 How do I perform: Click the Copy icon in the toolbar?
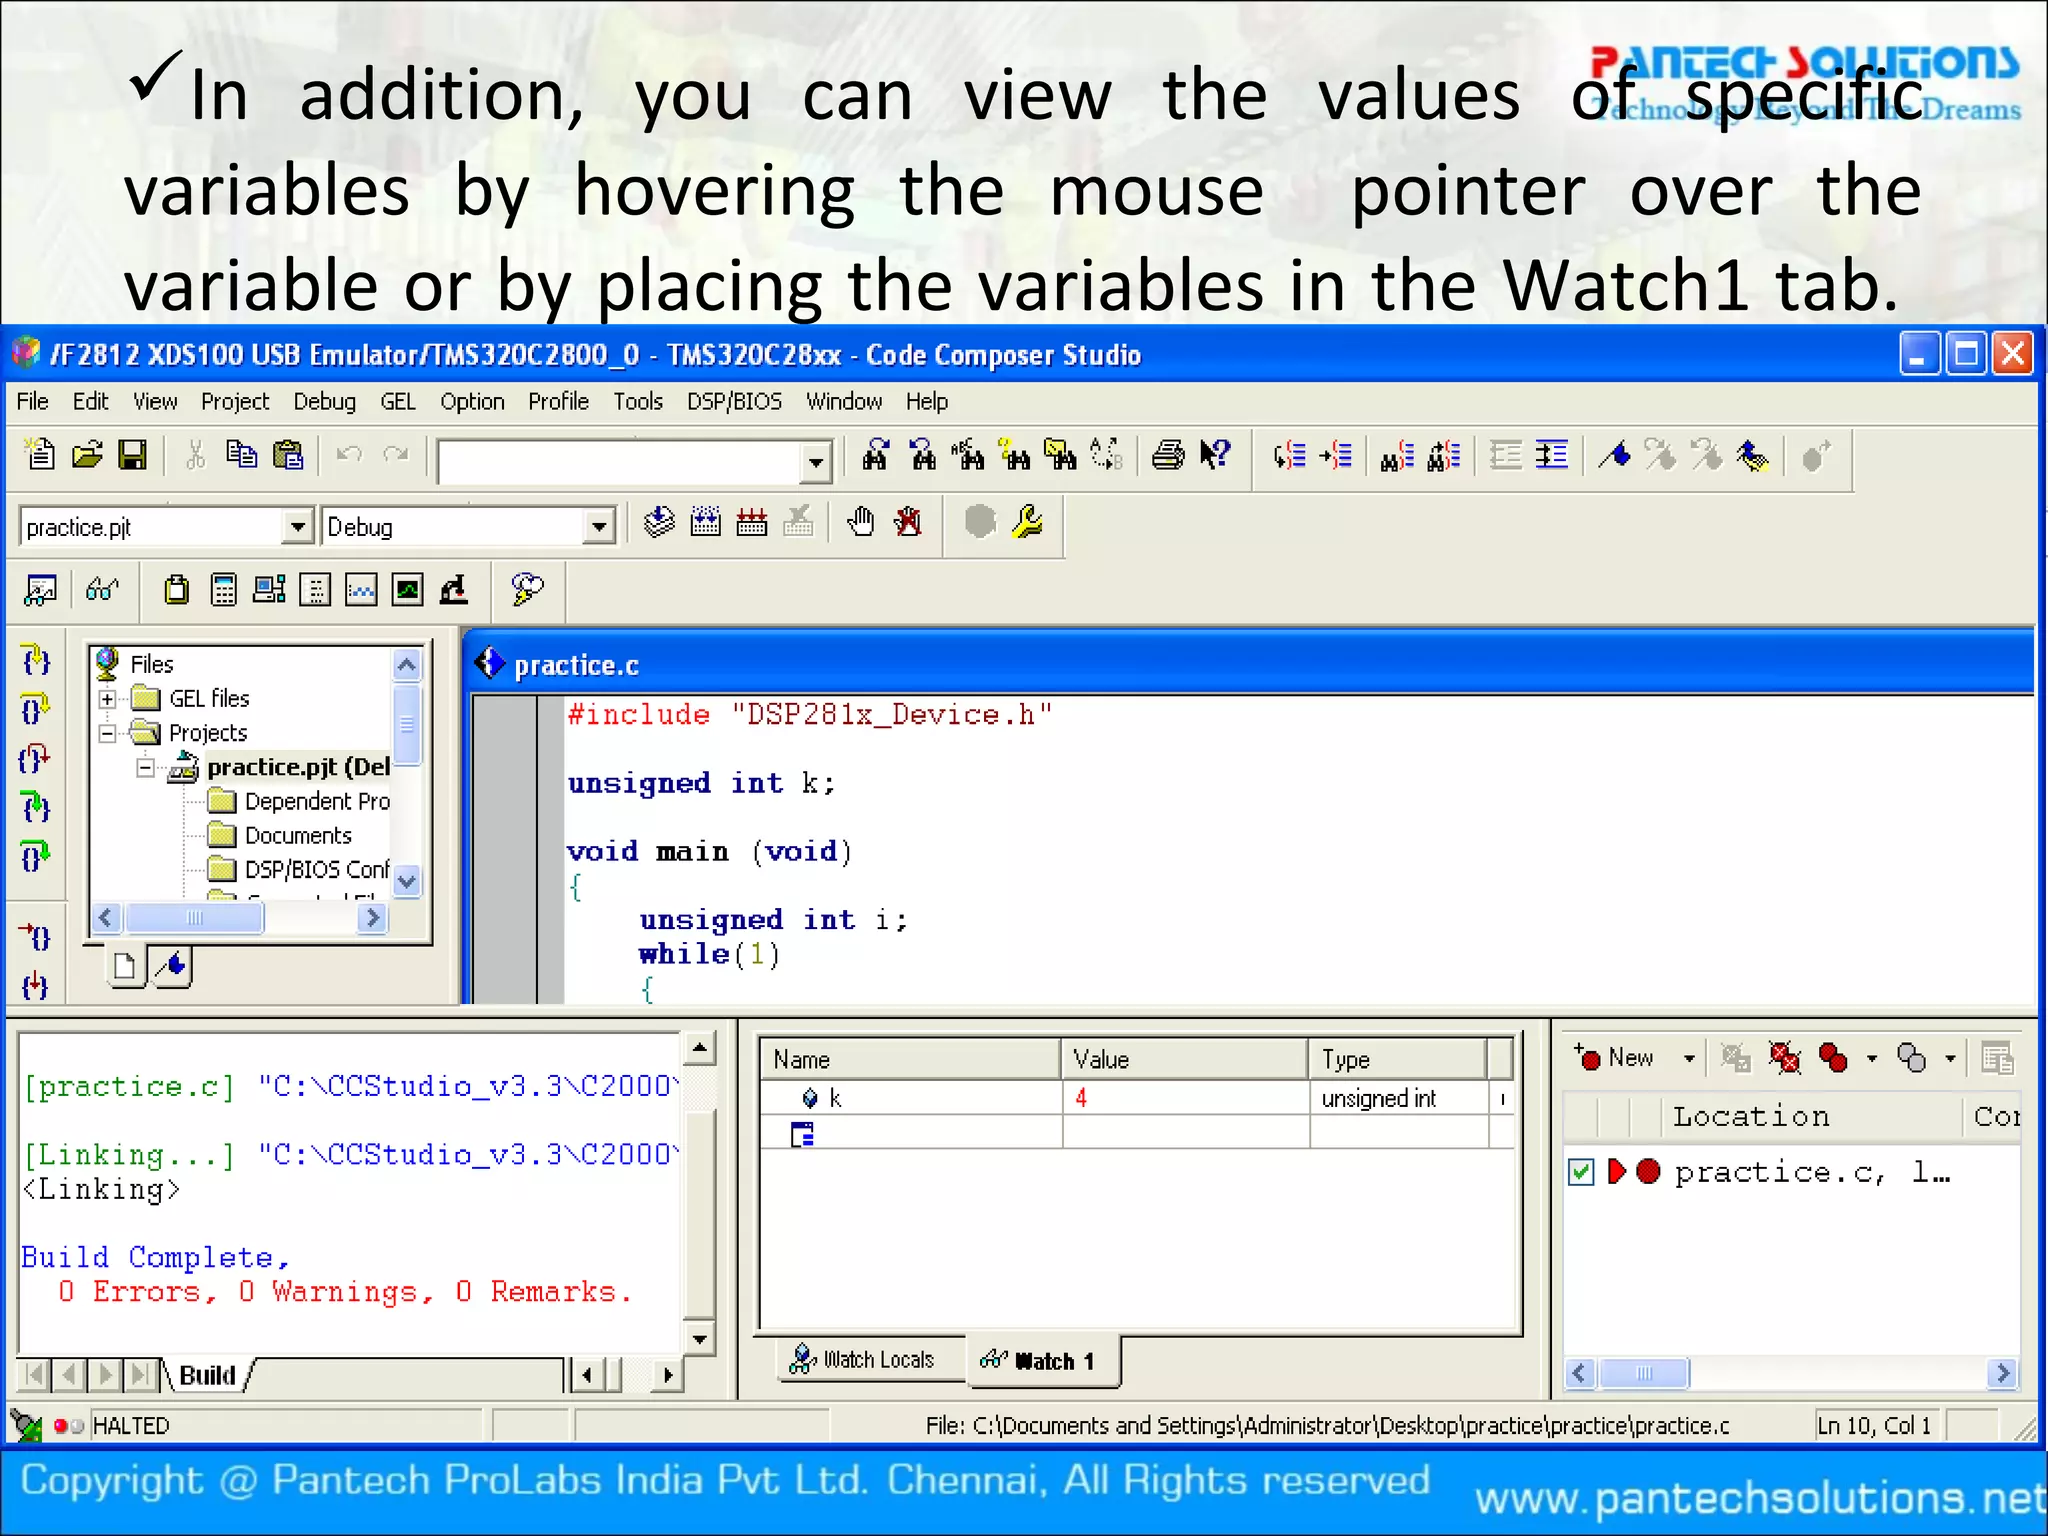tap(241, 455)
